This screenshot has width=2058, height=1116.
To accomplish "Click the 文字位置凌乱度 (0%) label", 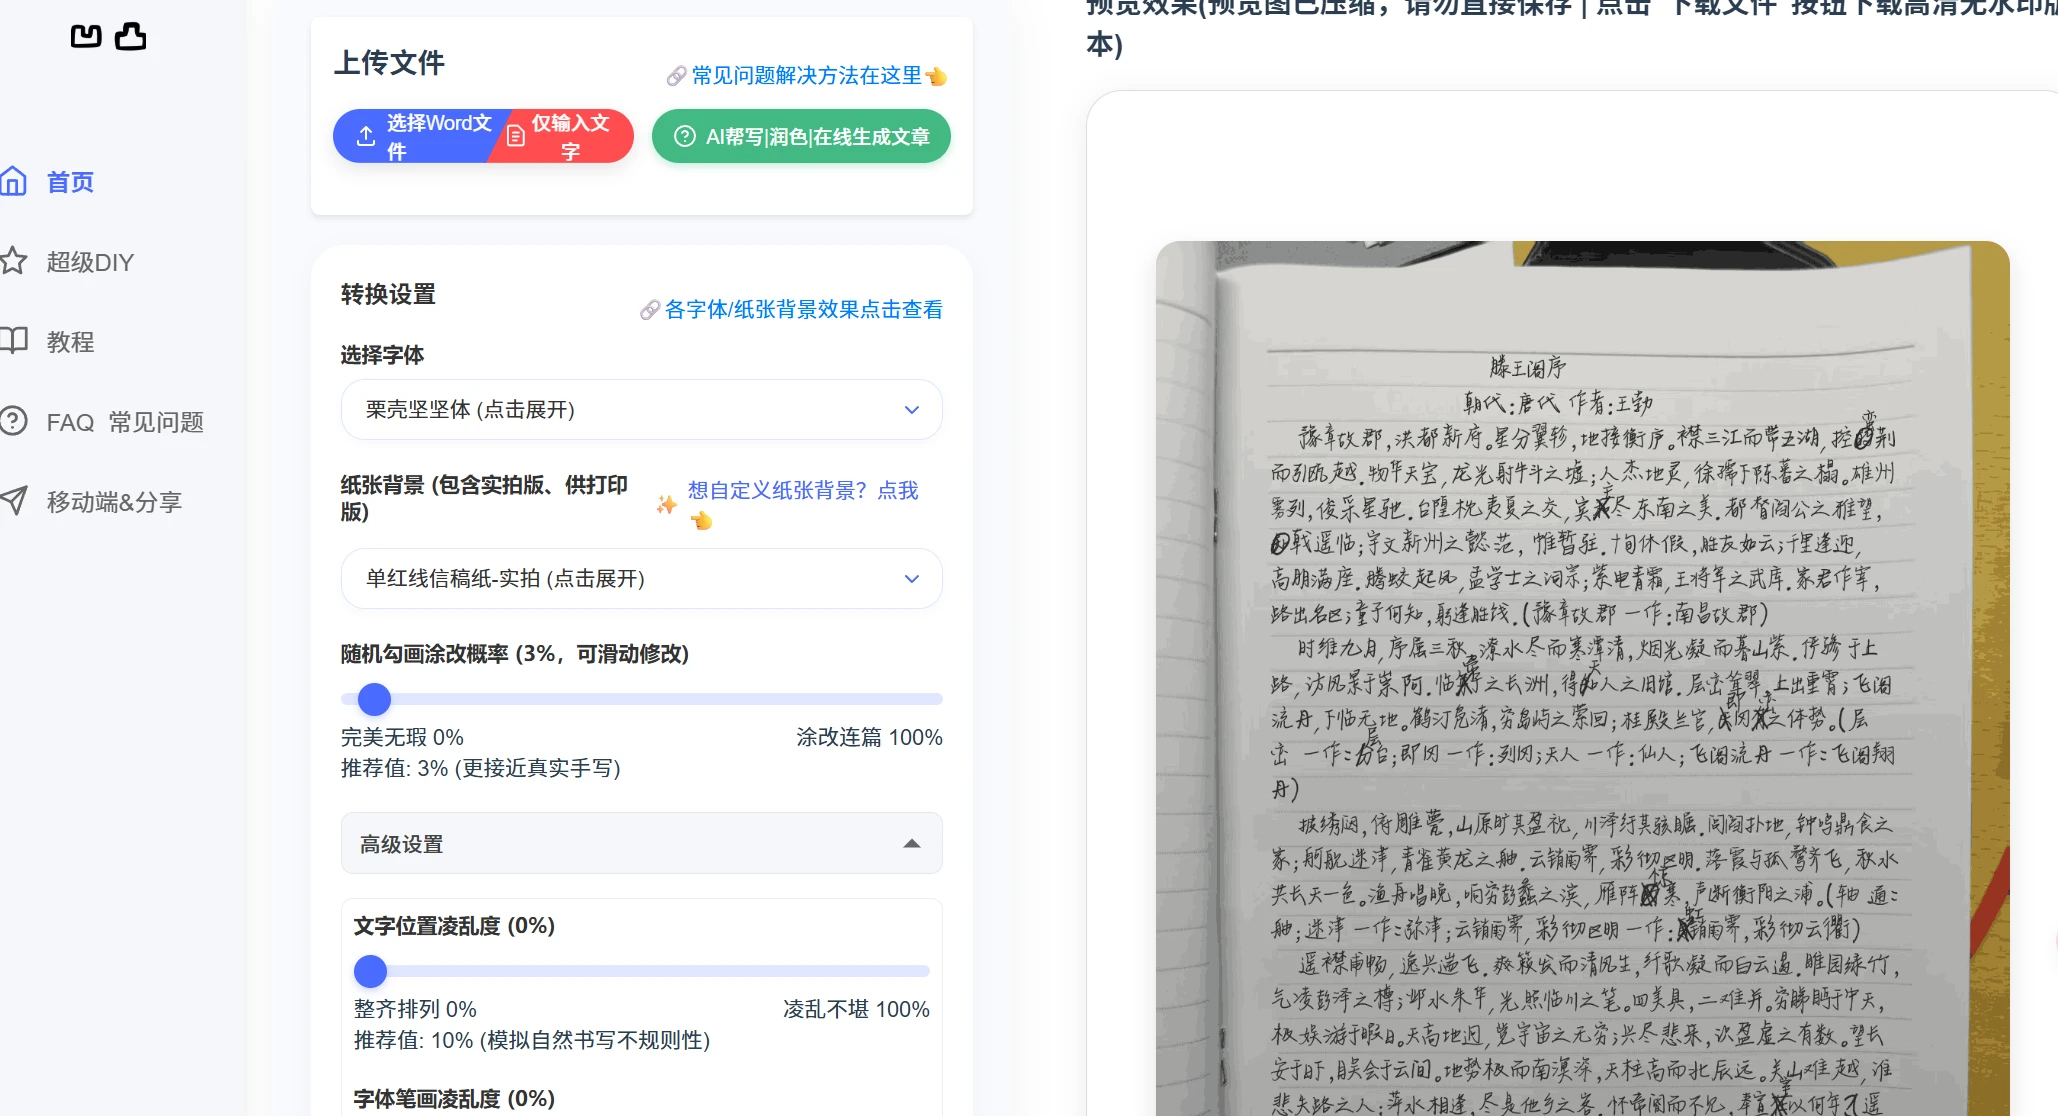I will pyautogui.click(x=454, y=925).
